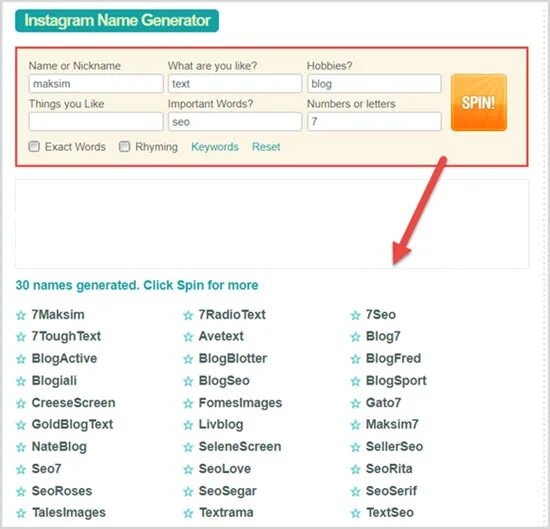Viewport: 550px width, 529px height.
Task: Select the BlogSport username
Action: [x=396, y=381]
